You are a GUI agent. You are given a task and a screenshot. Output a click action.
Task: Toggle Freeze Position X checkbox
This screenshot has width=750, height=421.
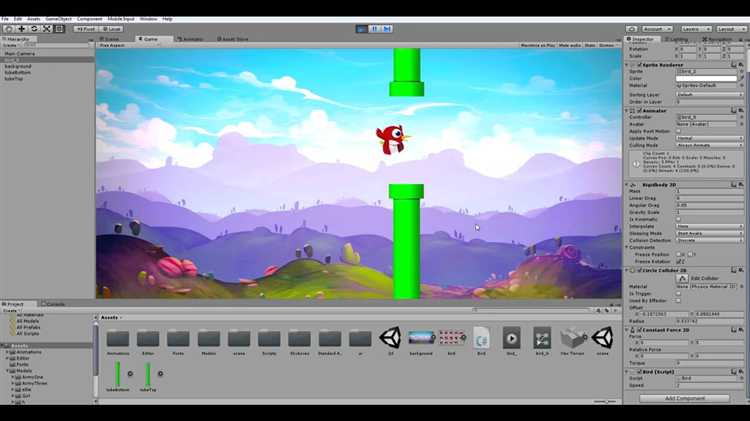coord(678,255)
